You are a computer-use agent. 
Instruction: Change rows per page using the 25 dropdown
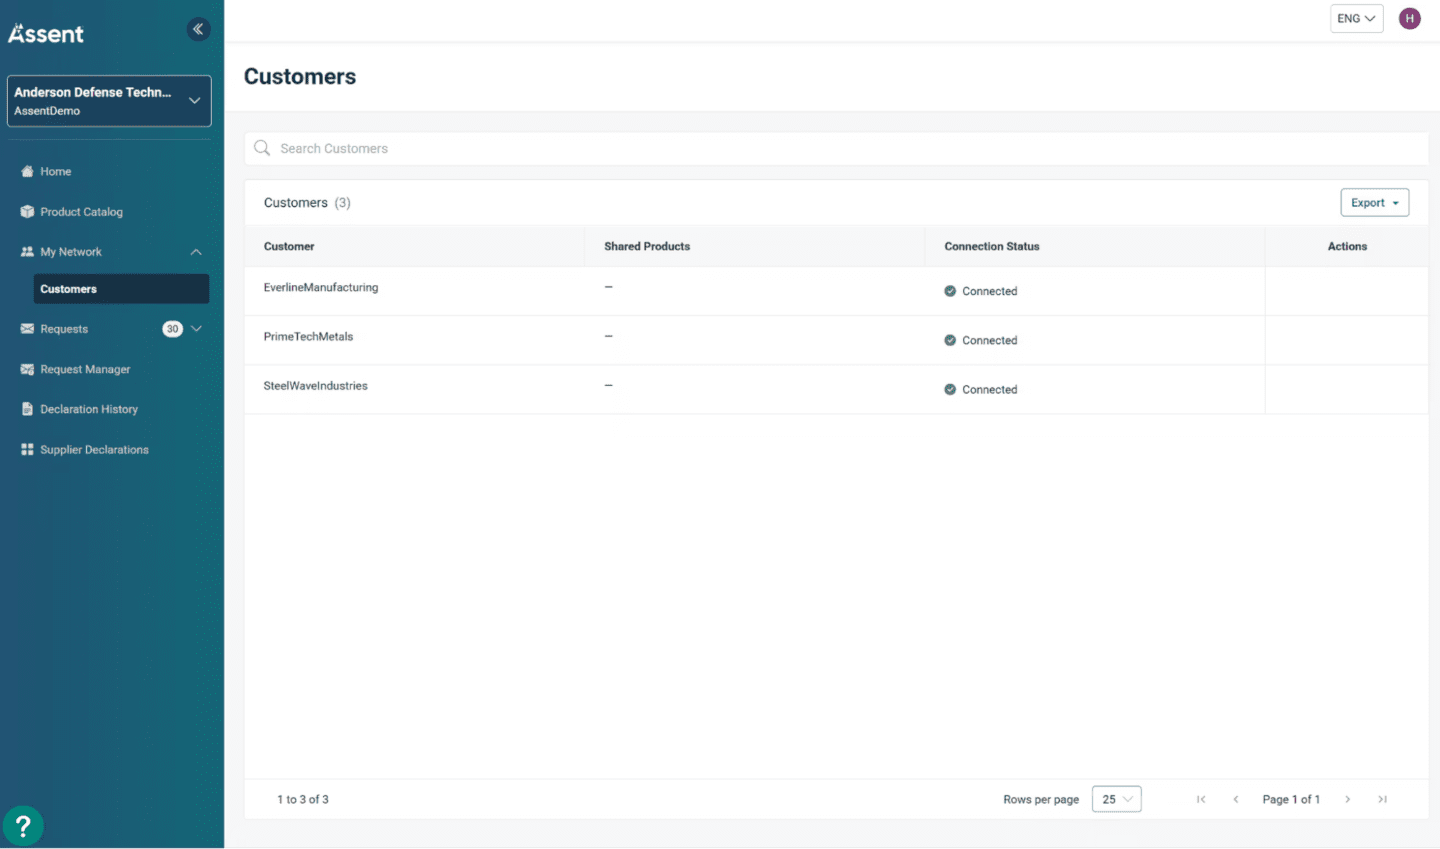coord(1116,799)
